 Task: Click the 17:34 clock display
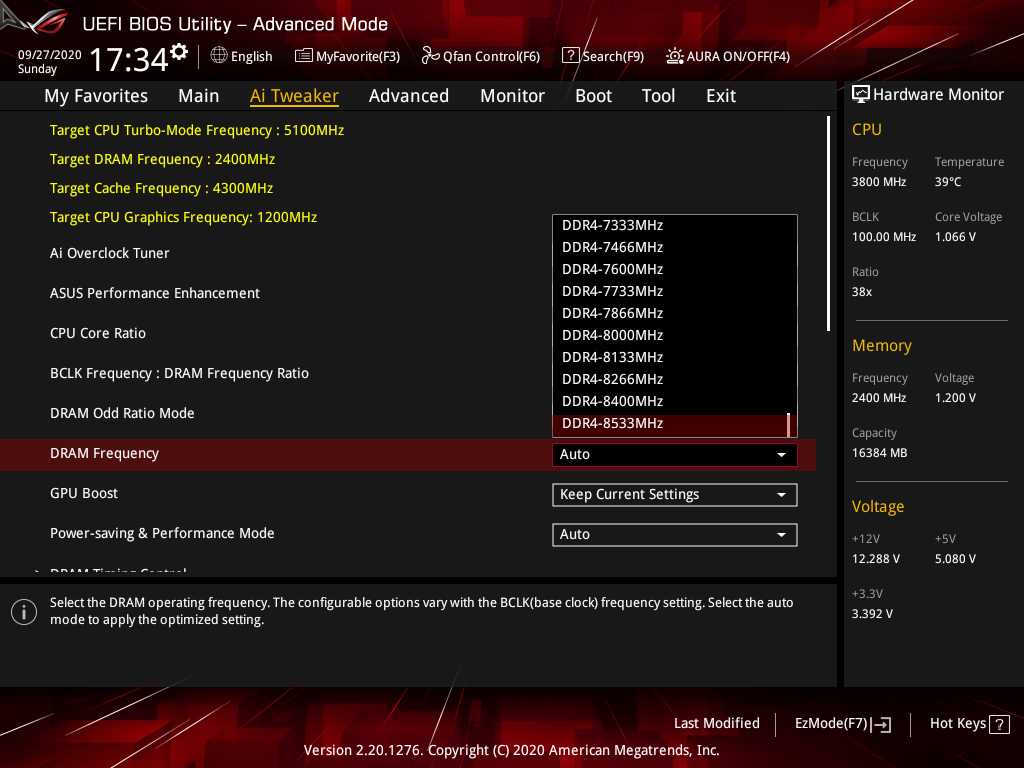(x=129, y=60)
